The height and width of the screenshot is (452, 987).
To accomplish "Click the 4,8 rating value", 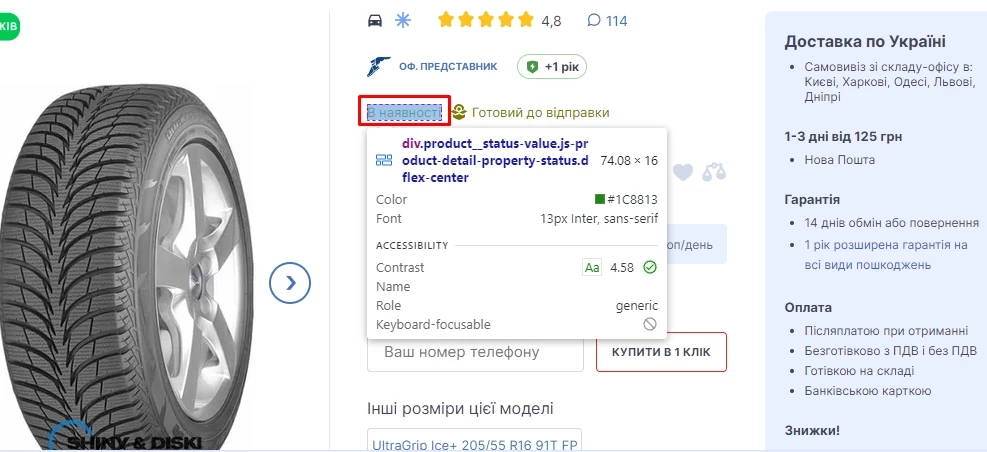I will click(551, 21).
